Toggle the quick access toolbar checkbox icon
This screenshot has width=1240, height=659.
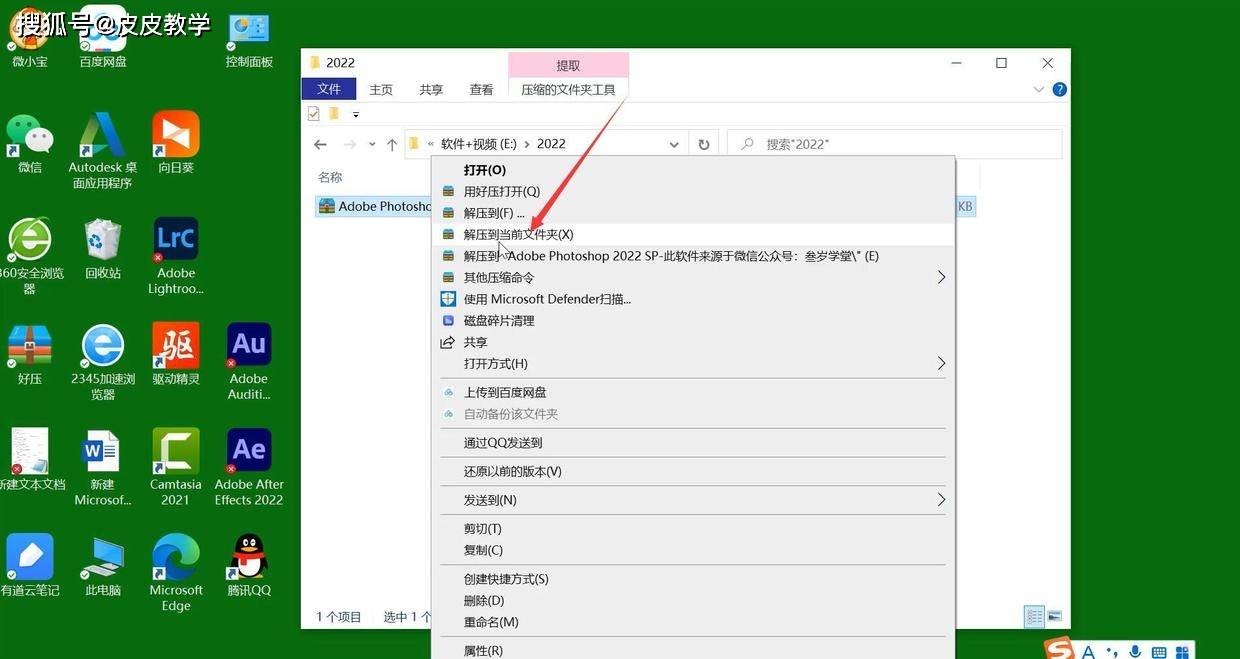314,114
